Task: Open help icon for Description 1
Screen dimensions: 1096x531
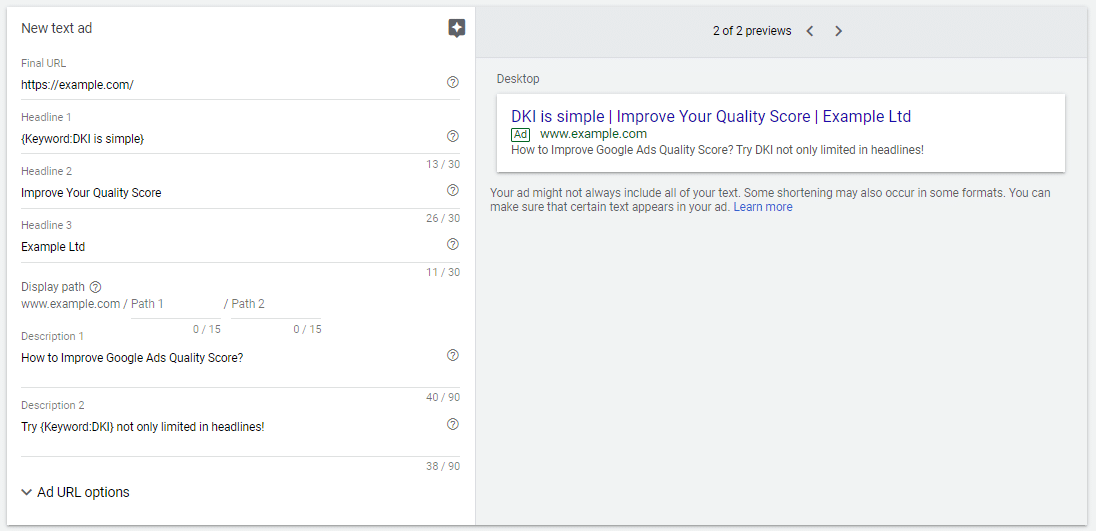Action: [452, 355]
